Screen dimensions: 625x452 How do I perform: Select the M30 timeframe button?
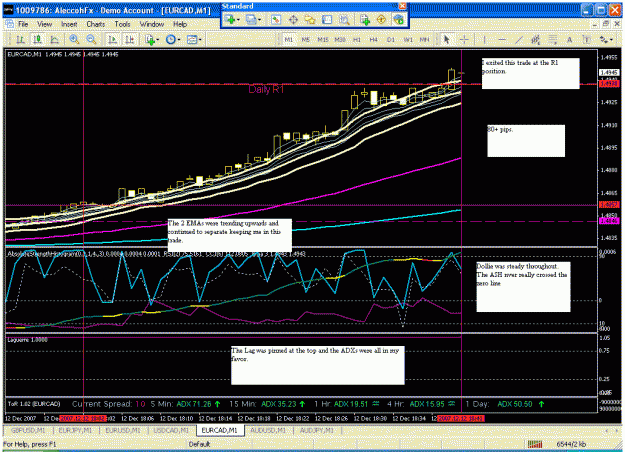340,39
